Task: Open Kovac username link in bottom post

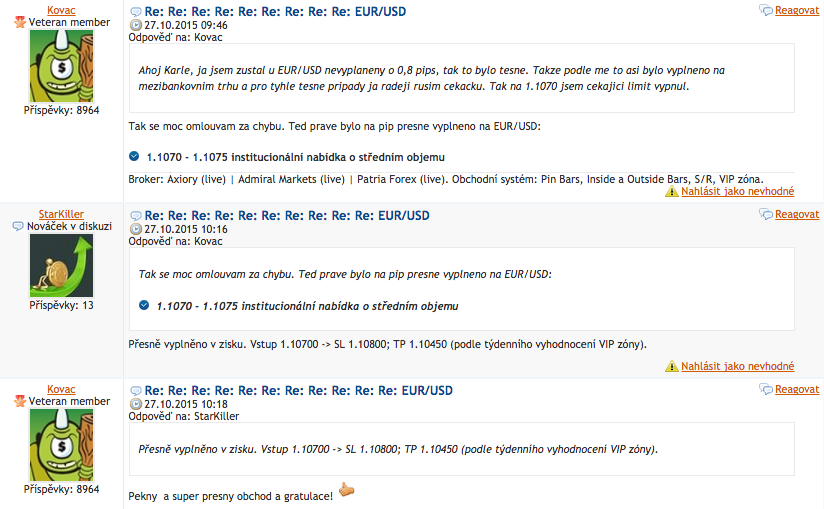Action: click(61, 389)
